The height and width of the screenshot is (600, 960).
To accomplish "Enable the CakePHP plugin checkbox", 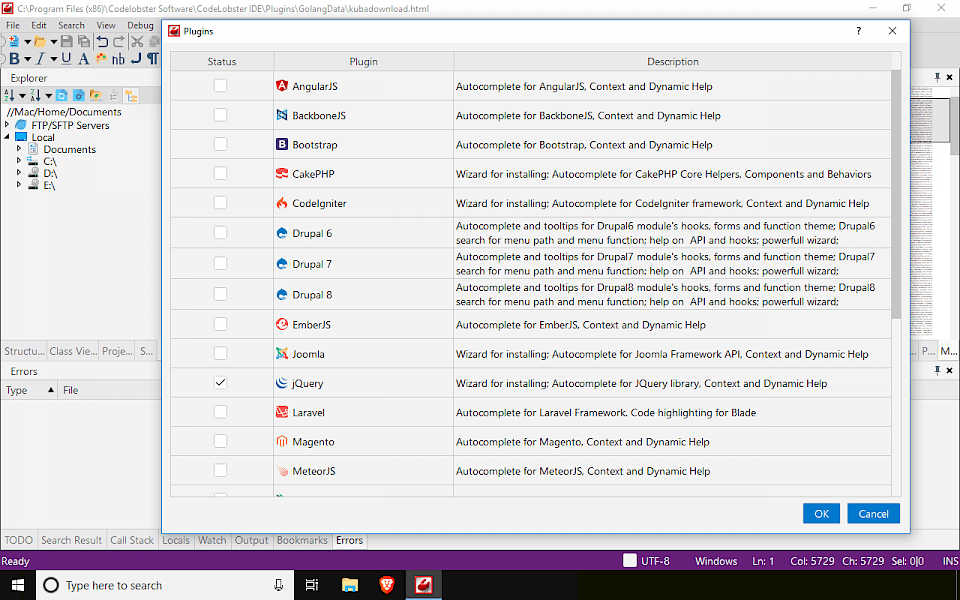I will tap(220, 173).
